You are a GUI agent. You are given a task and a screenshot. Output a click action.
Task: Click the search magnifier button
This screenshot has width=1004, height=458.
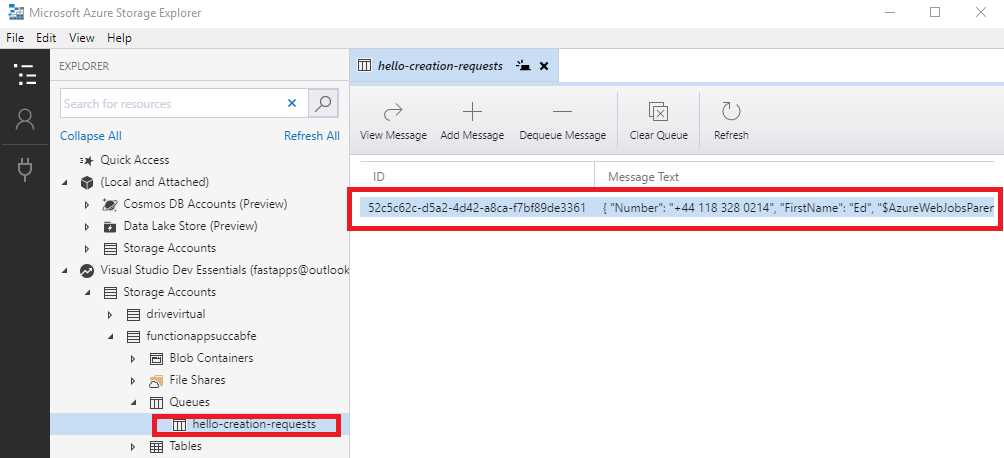tap(323, 103)
